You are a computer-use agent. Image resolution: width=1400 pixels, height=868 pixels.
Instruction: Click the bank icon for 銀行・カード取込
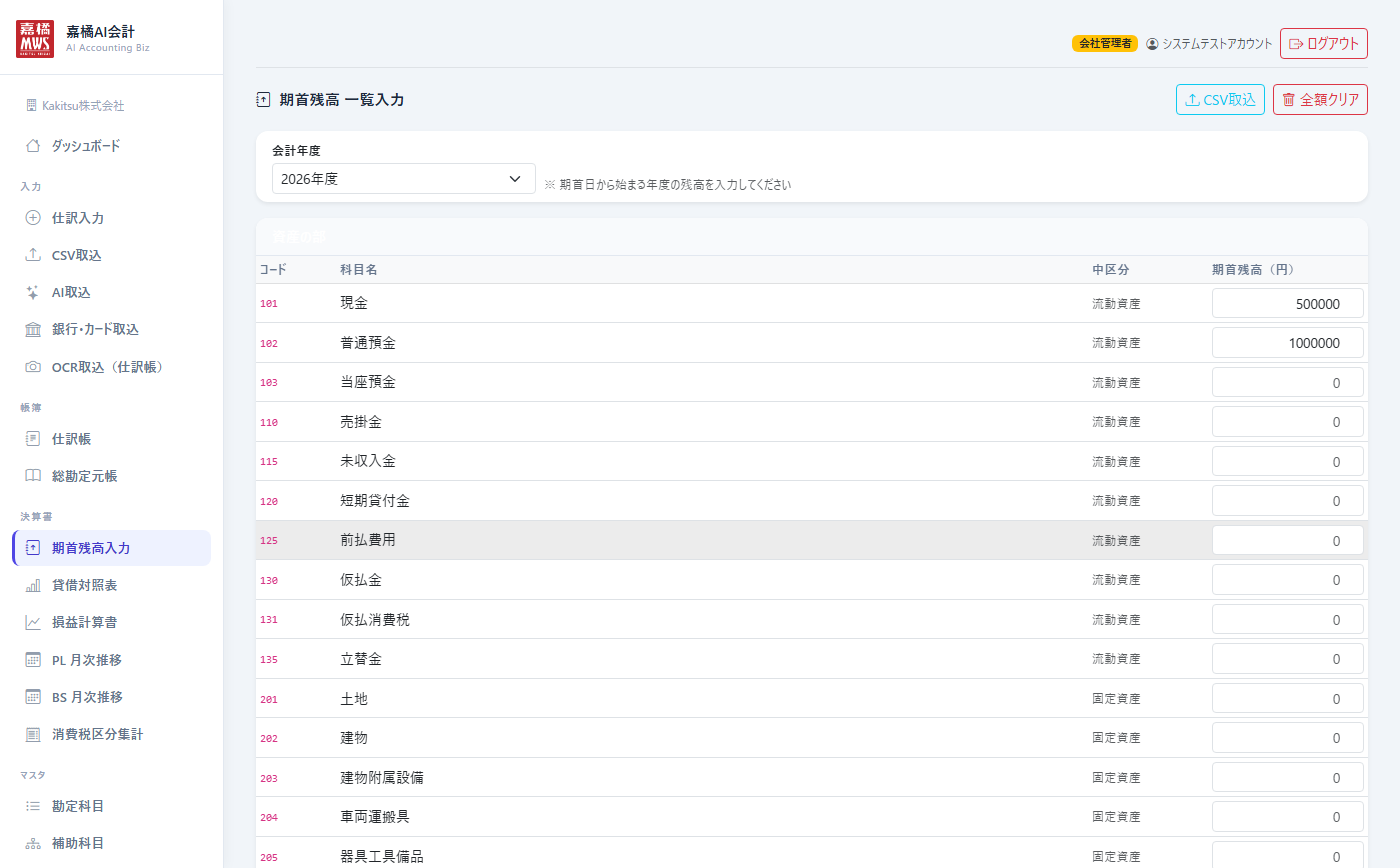(33, 329)
